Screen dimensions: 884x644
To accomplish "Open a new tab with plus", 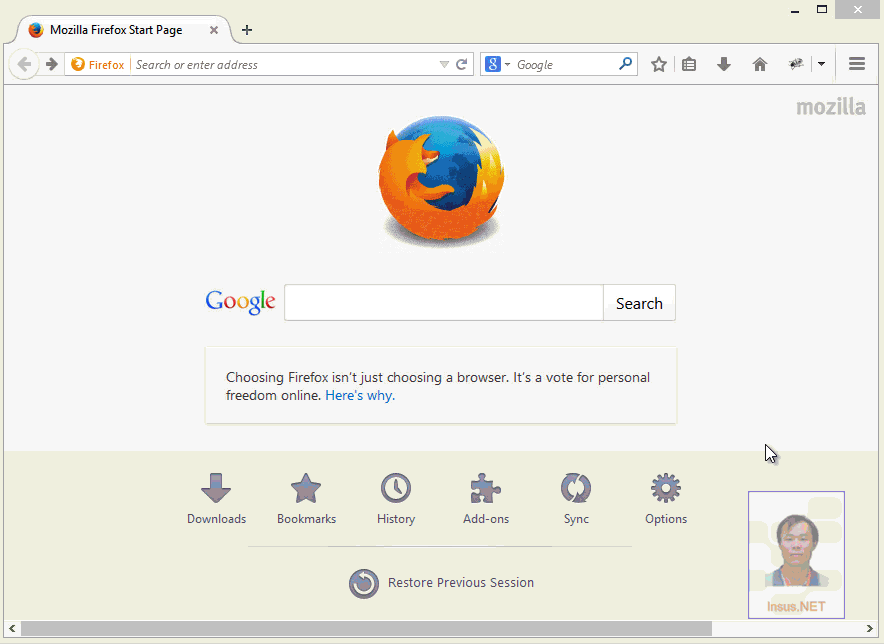I will click(246, 30).
